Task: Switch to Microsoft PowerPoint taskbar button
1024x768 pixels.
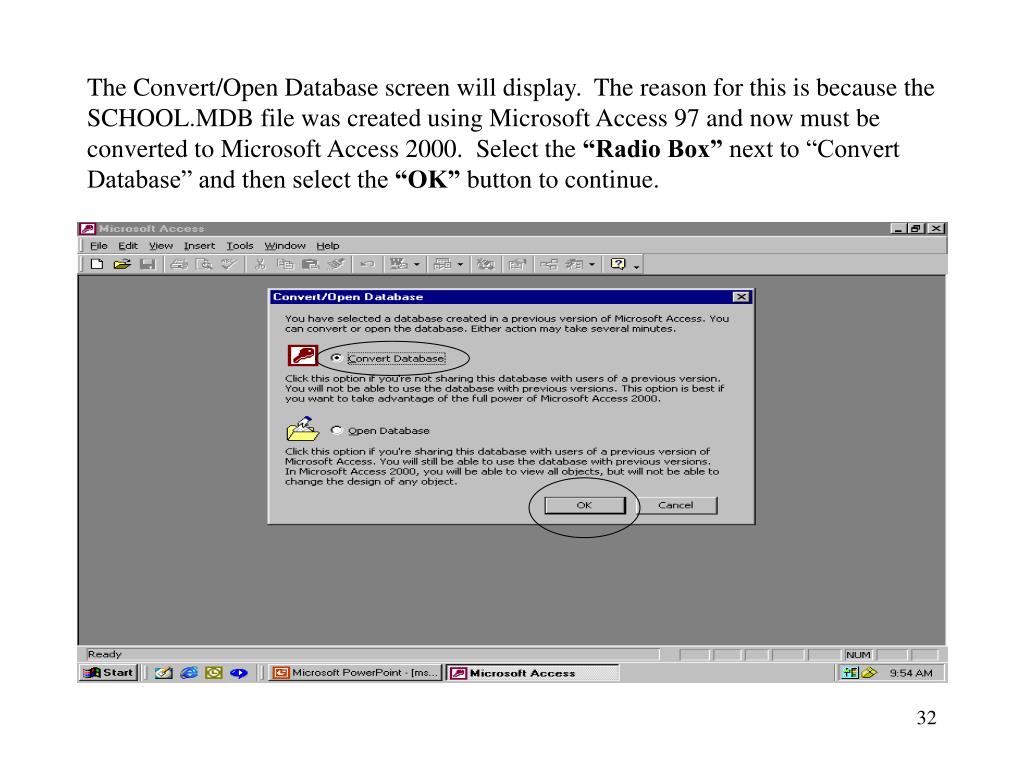Action: (x=356, y=673)
